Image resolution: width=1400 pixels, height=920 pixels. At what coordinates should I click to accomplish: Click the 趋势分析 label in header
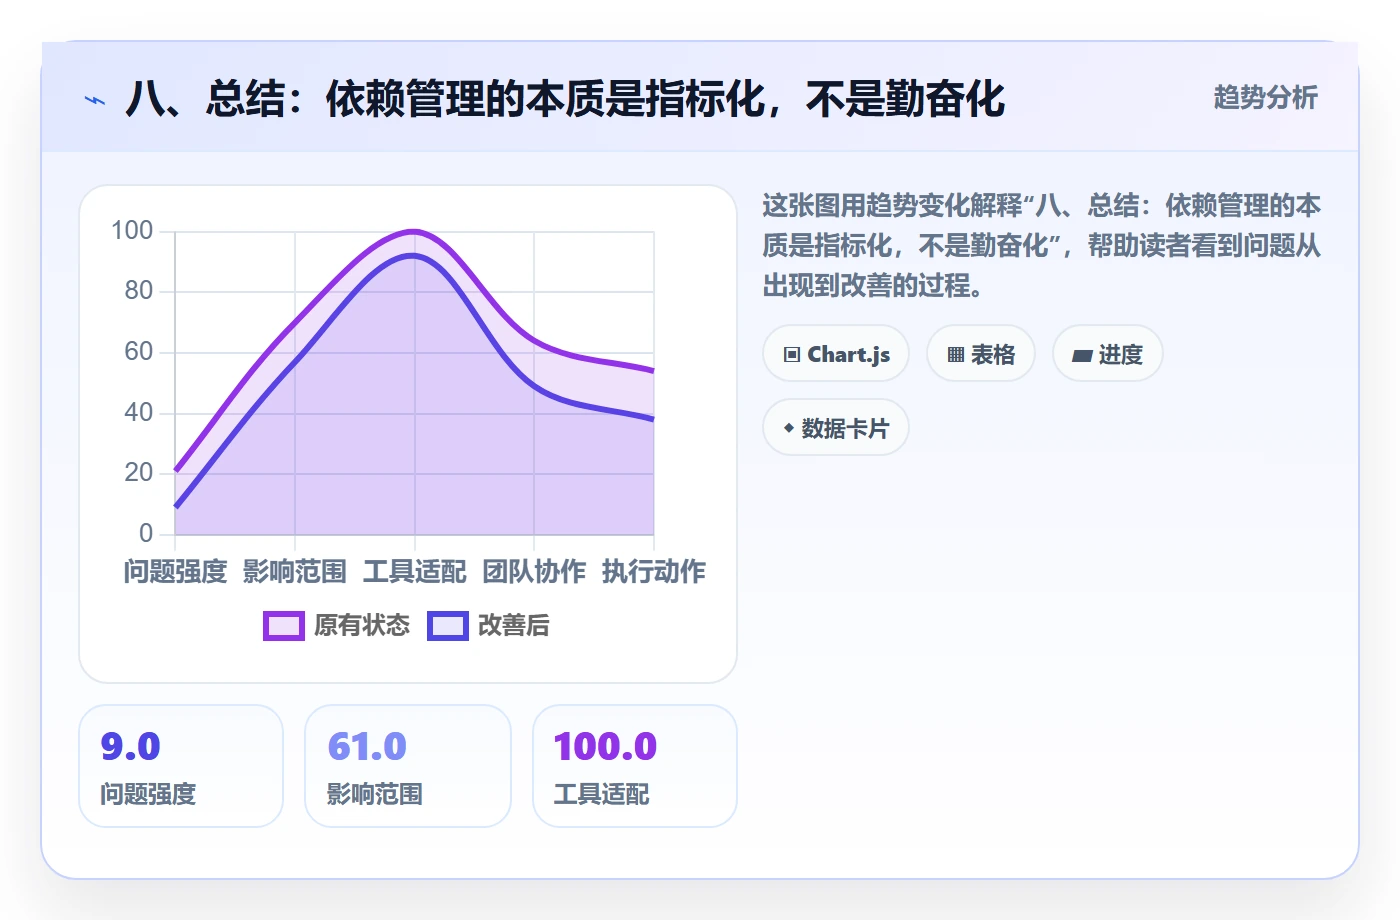pos(1265,97)
